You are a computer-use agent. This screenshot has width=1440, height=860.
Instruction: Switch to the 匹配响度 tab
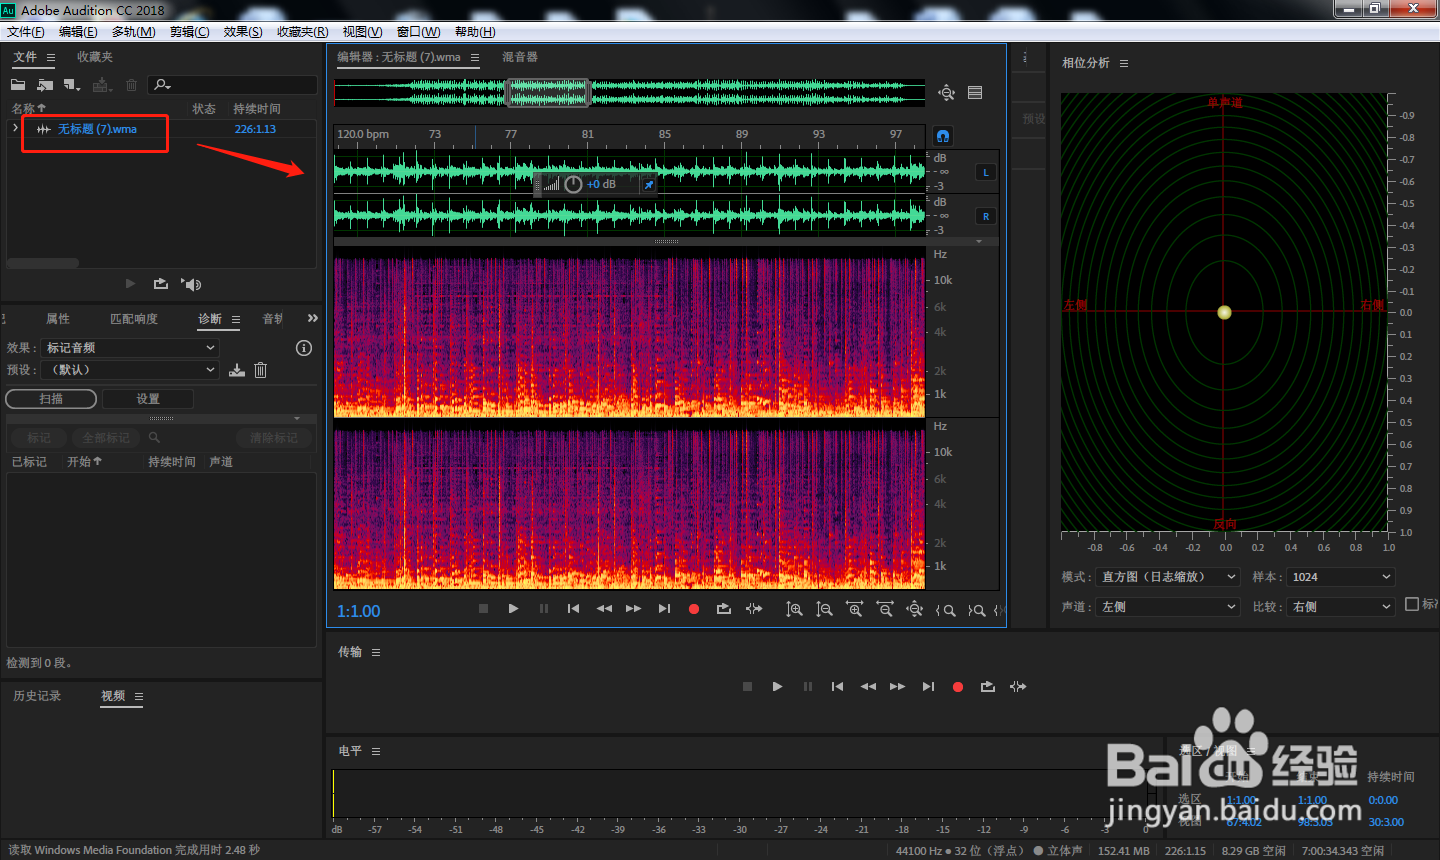point(134,319)
